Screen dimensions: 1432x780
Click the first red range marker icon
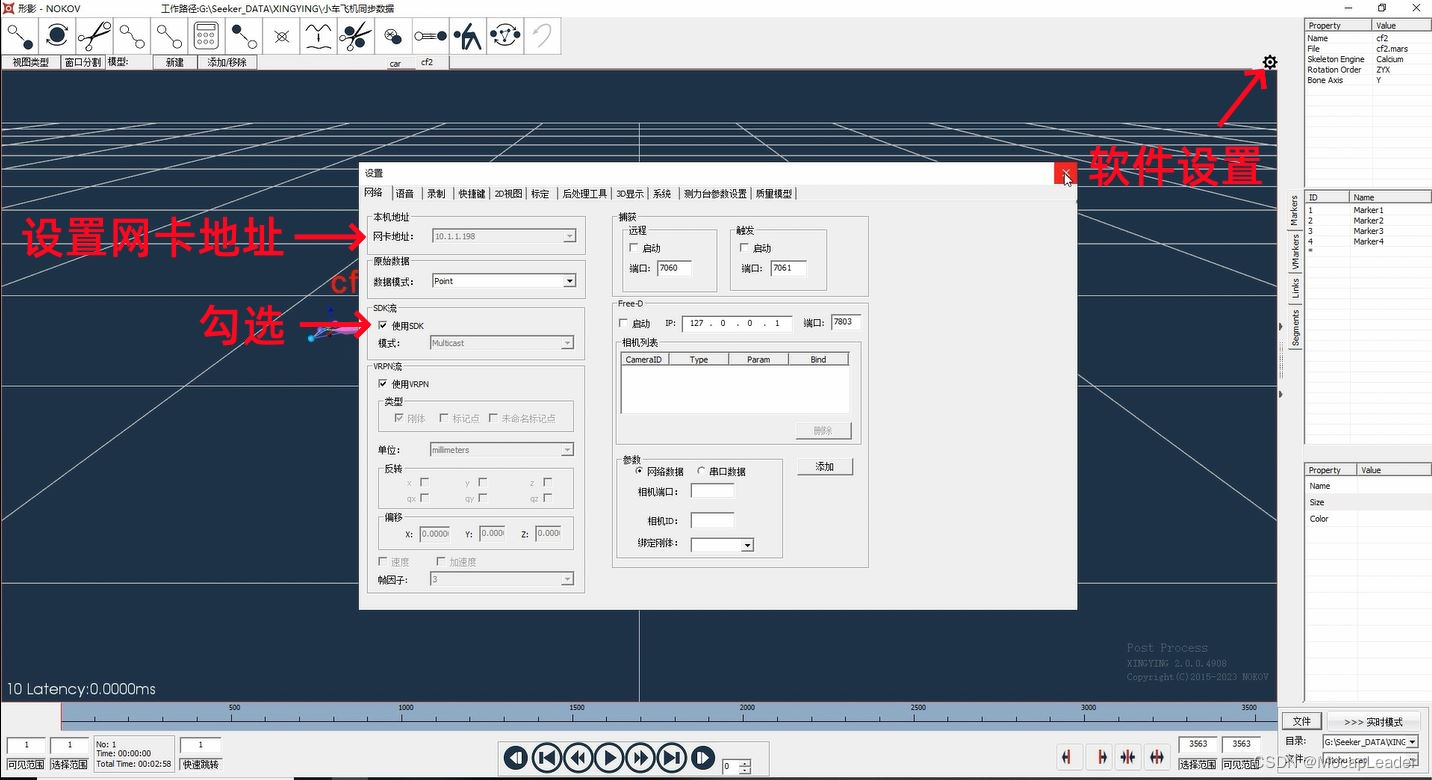click(1069, 757)
